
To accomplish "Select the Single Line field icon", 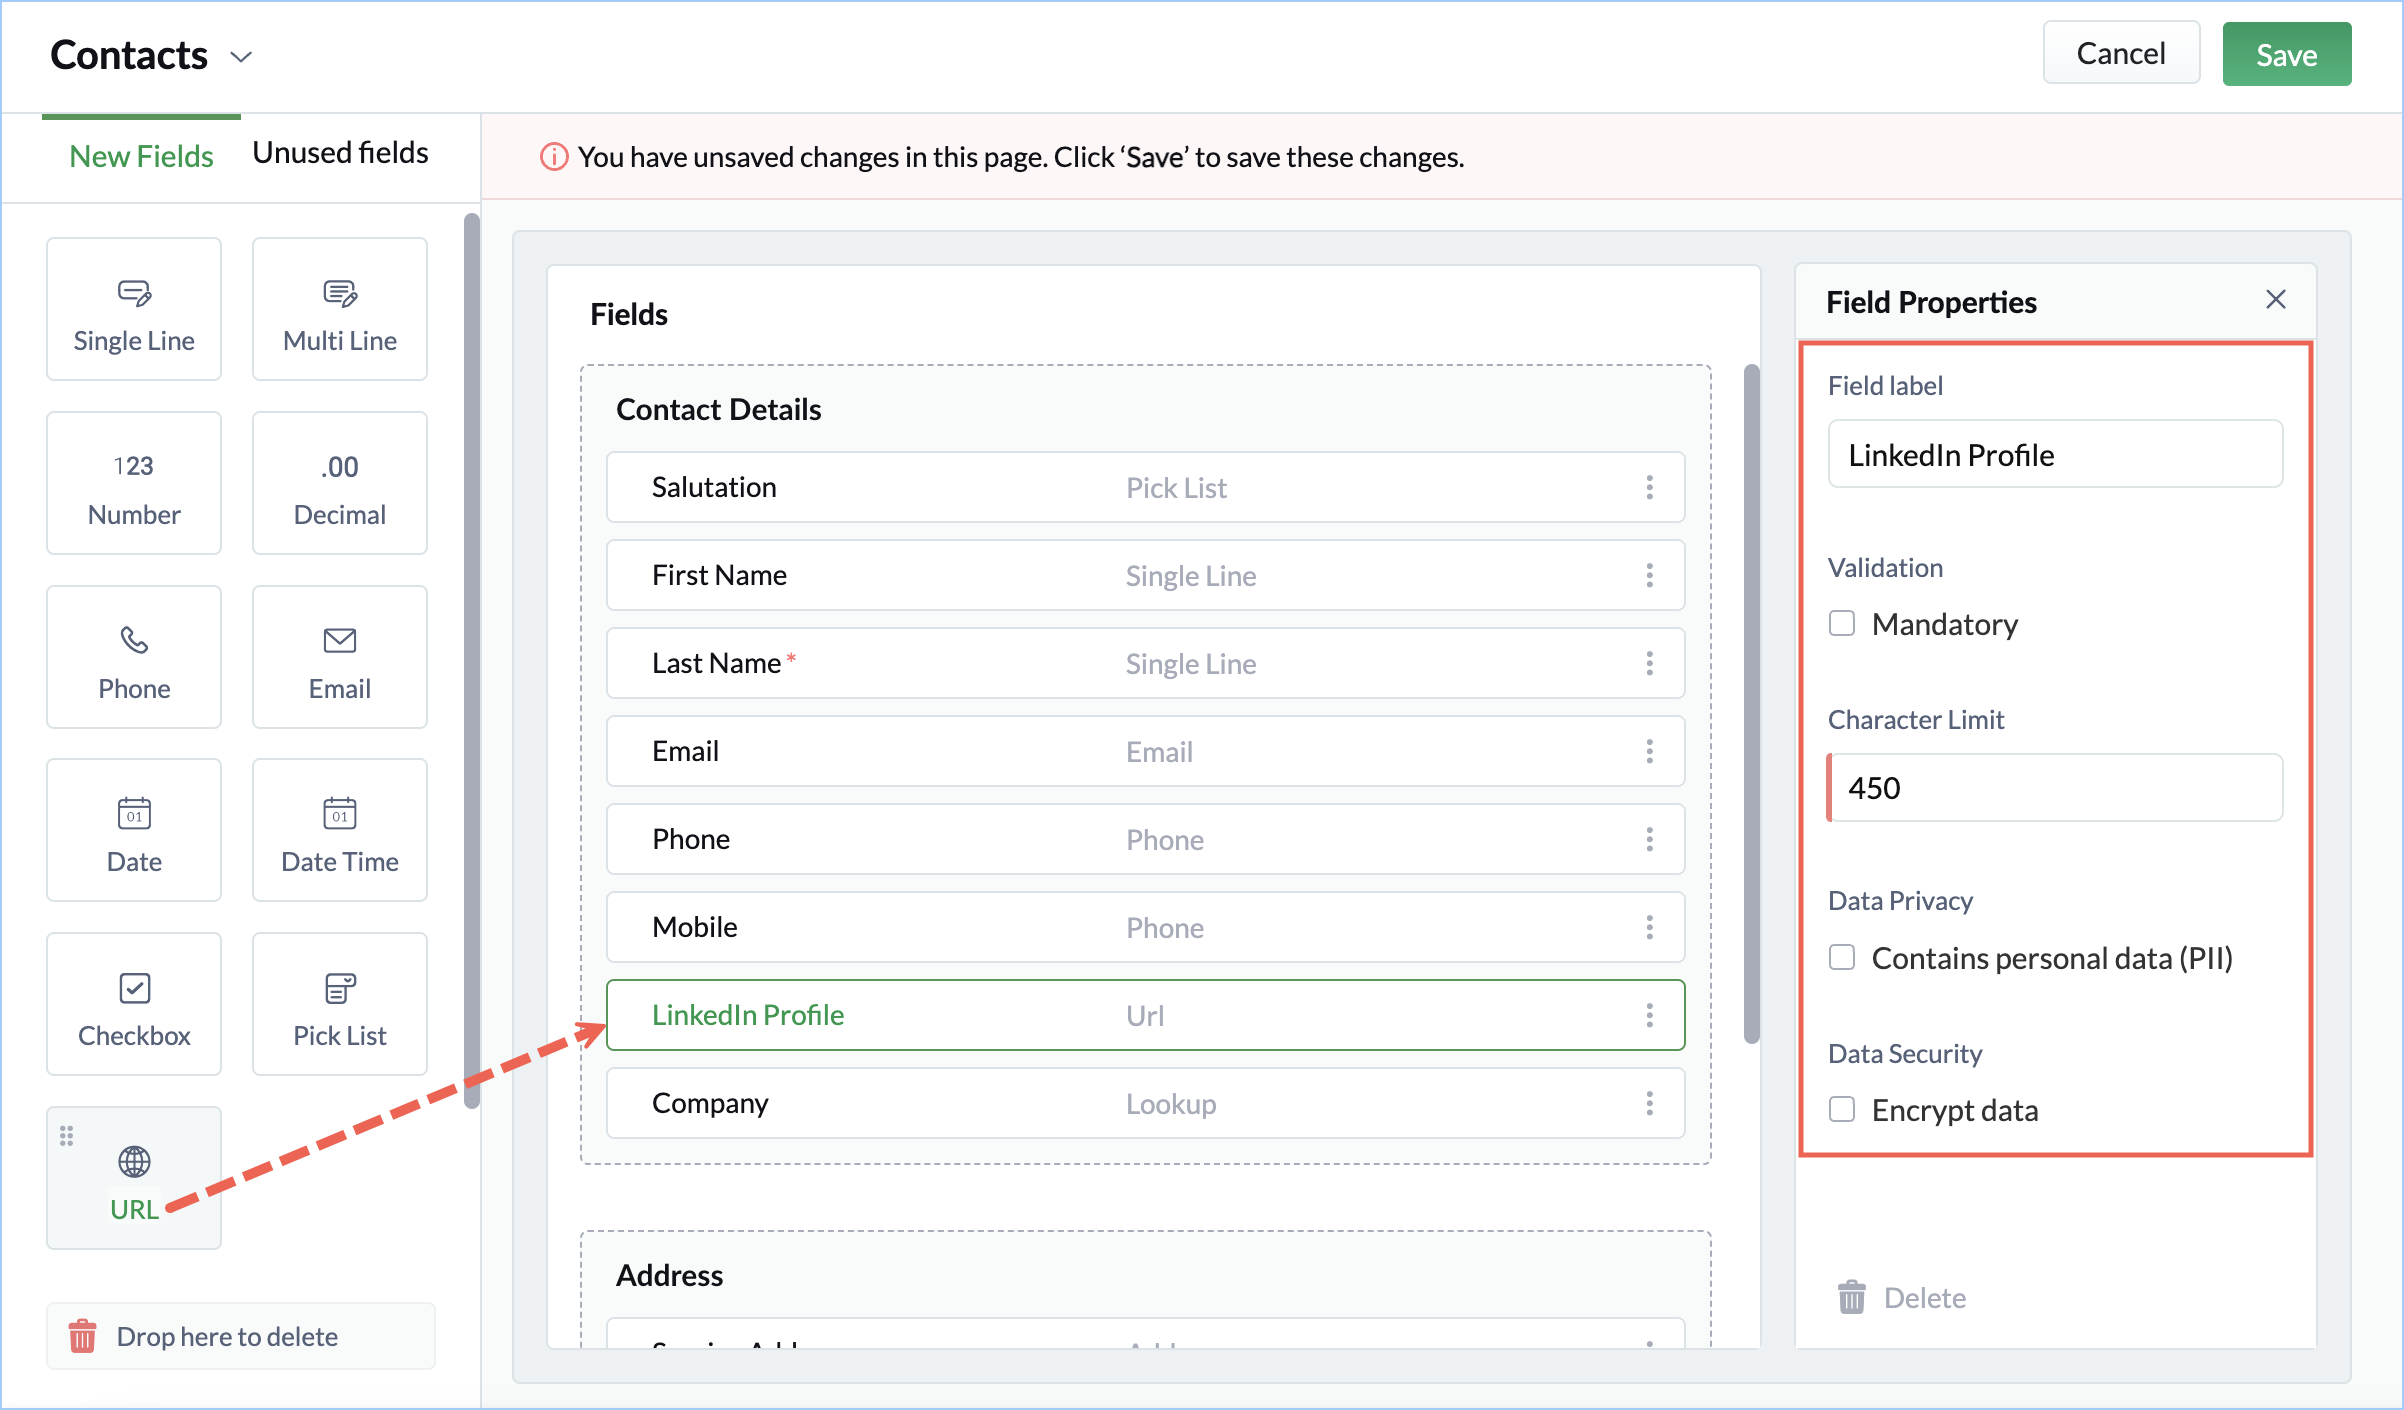I will [x=134, y=293].
